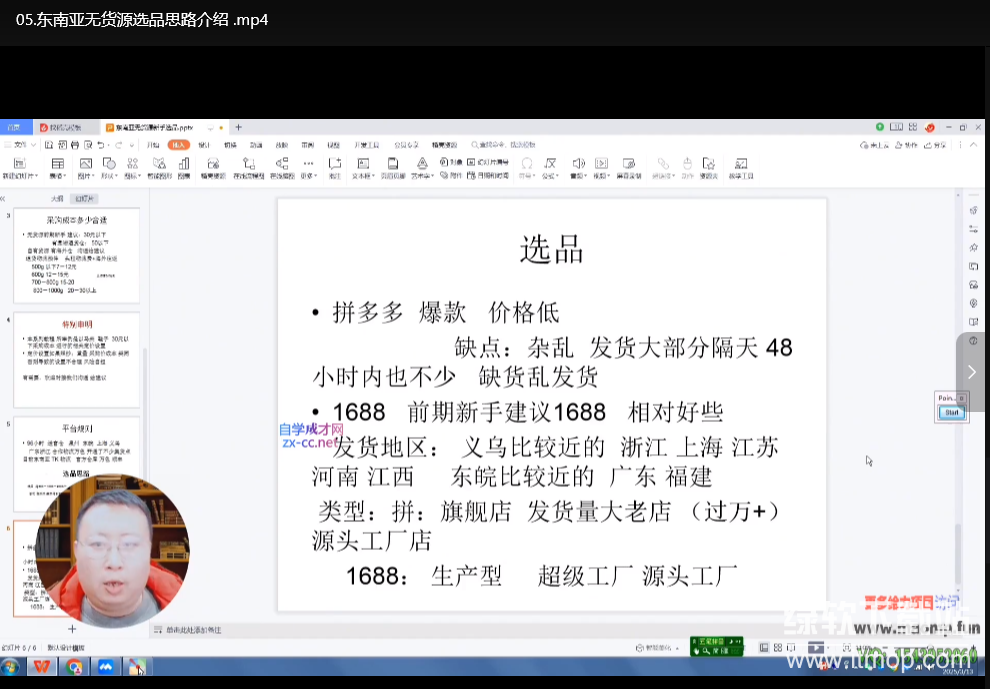Open the Home tab in the tab bar
The image size is (990, 689).
[13, 127]
